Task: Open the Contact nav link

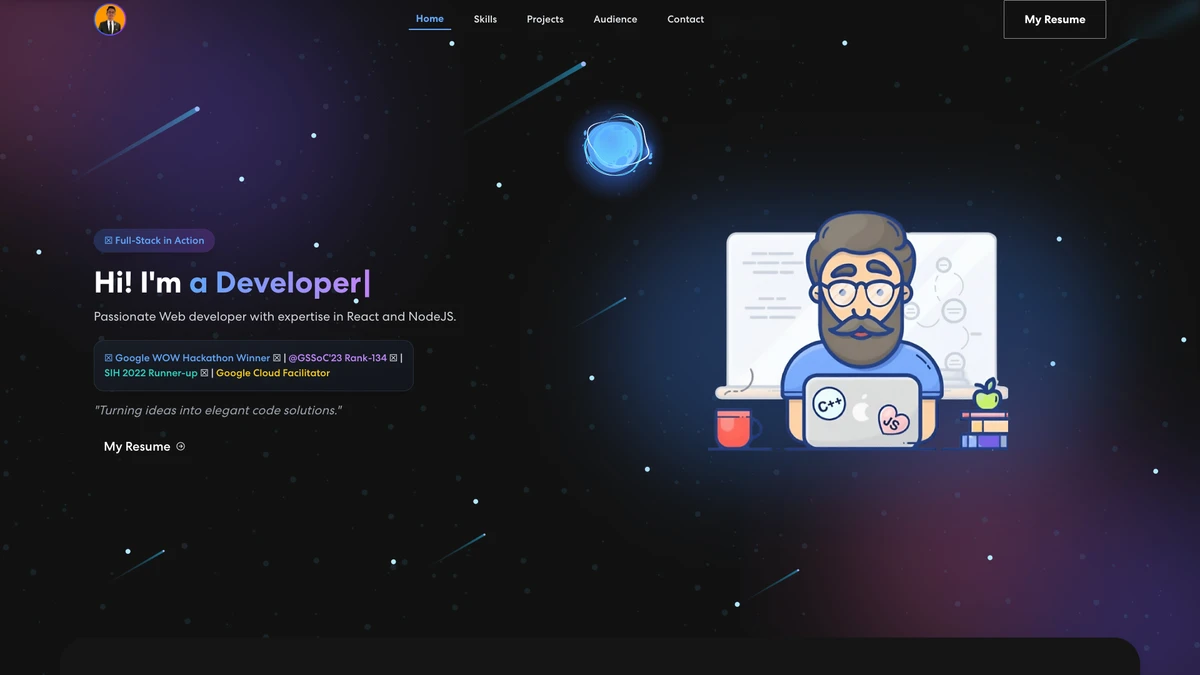Action: (686, 19)
